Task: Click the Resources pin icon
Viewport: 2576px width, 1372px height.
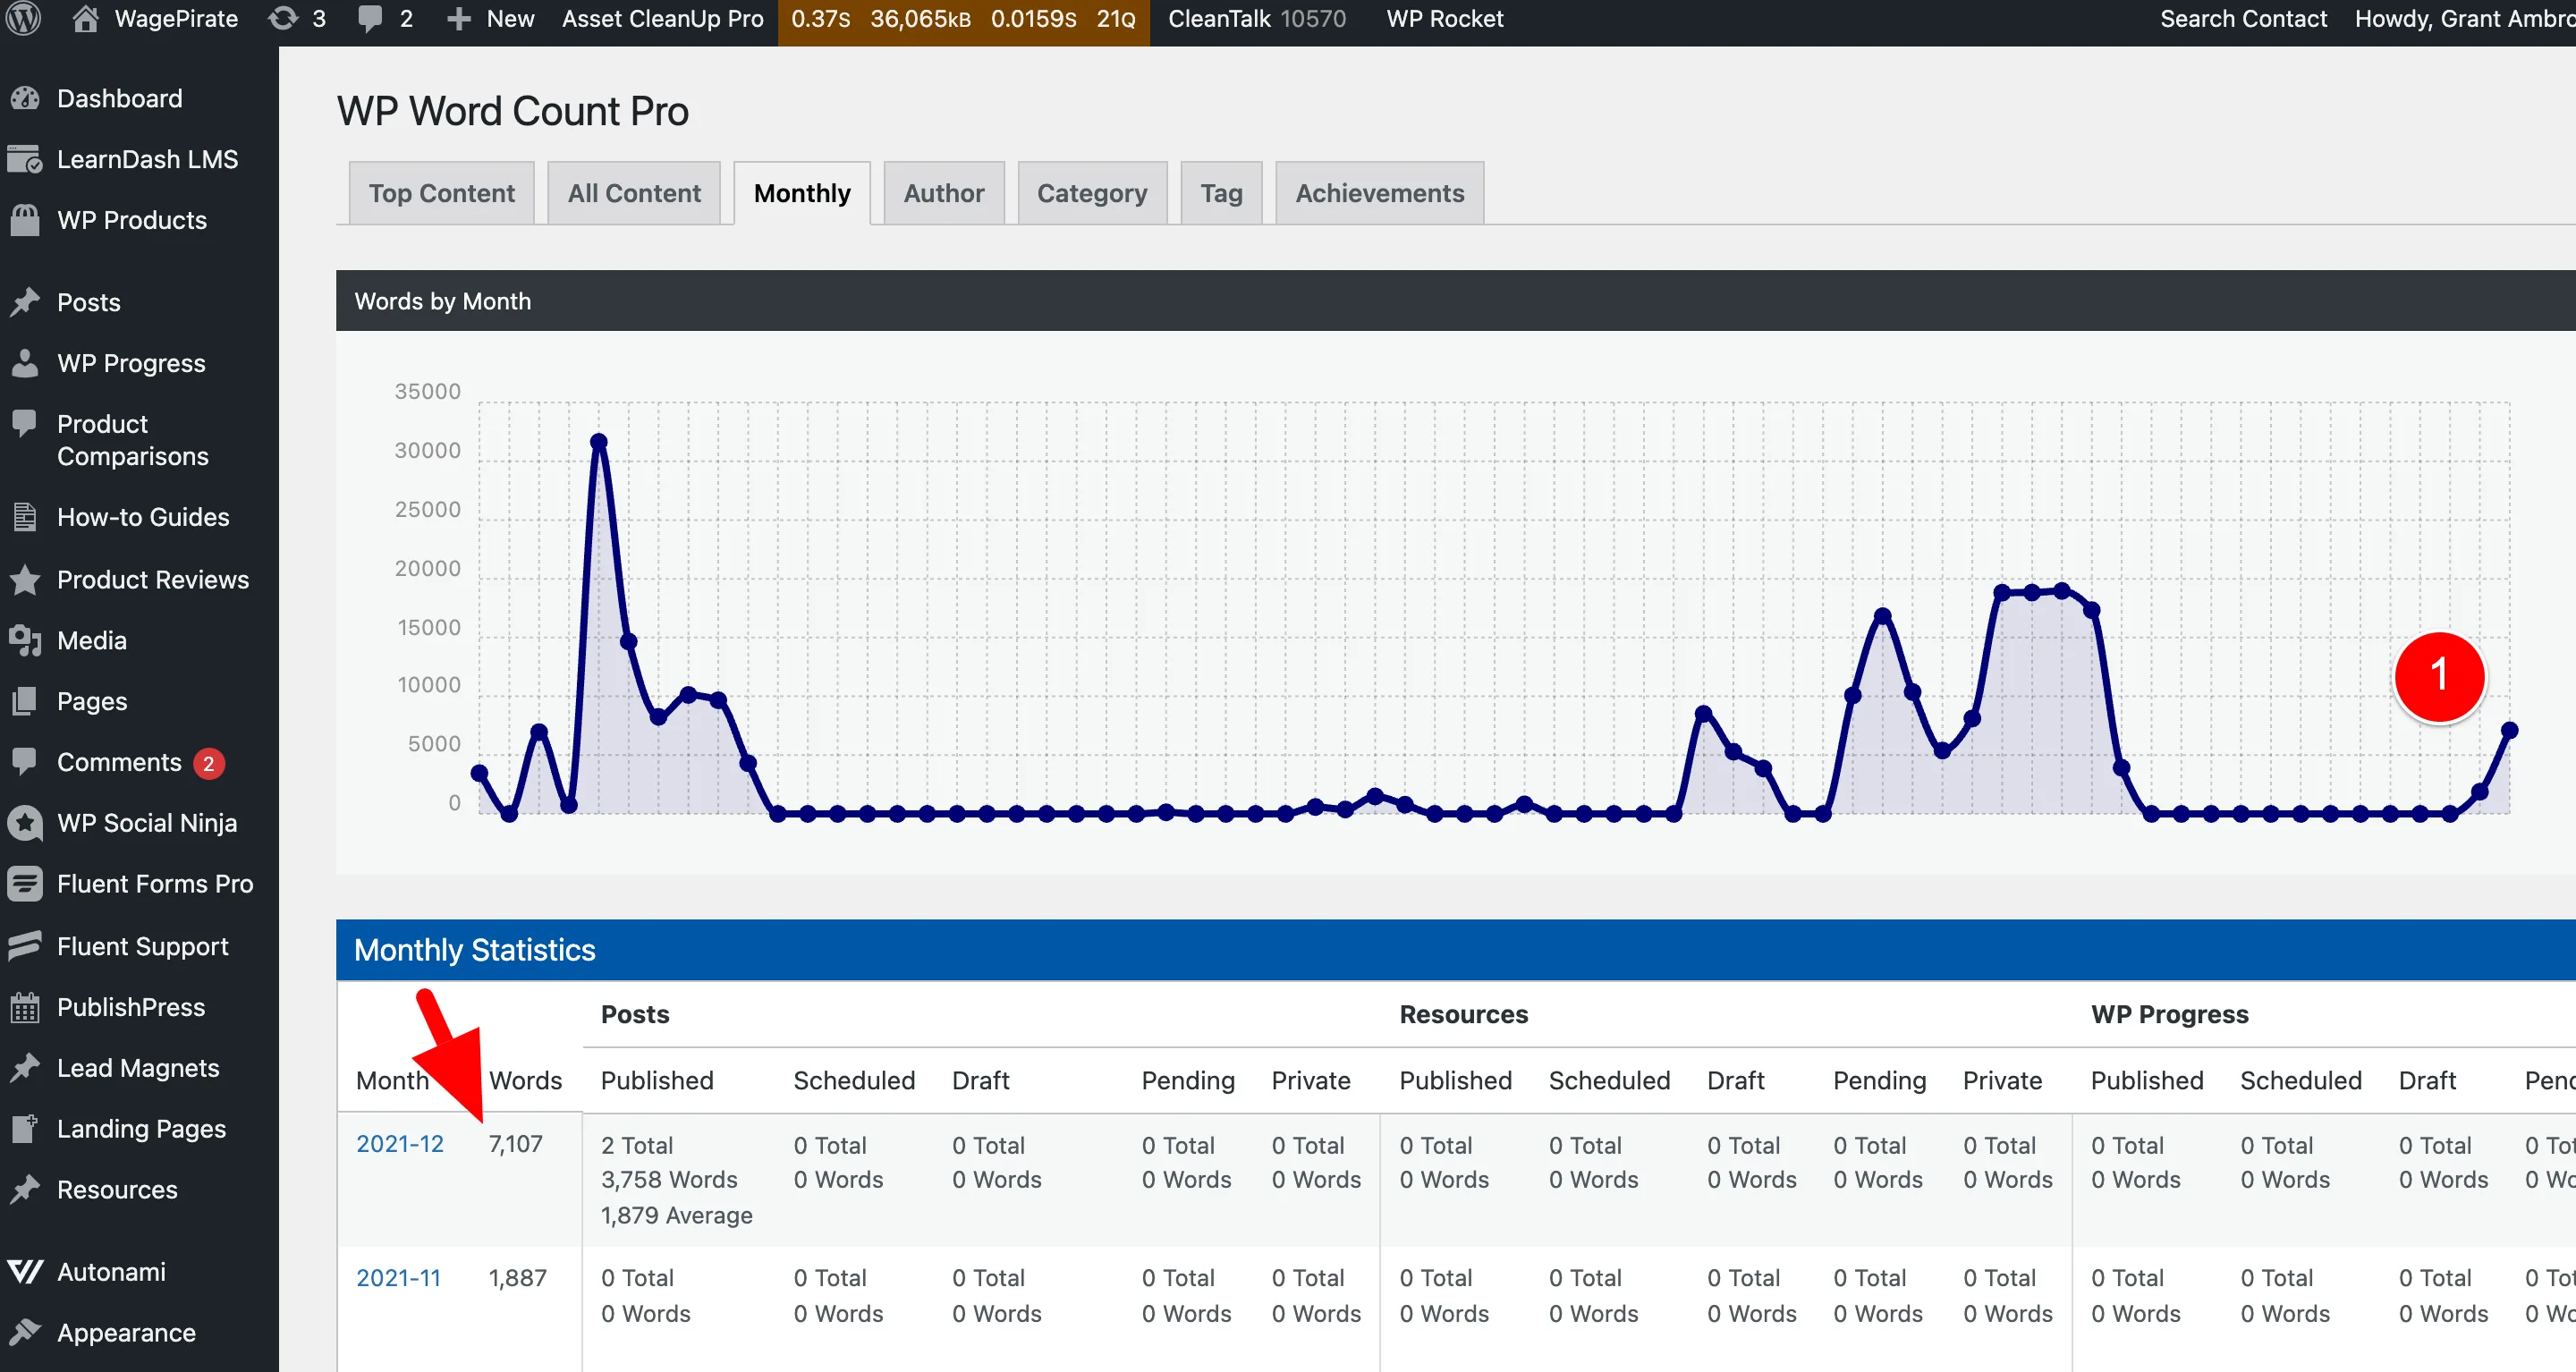Action: tap(25, 1190)
